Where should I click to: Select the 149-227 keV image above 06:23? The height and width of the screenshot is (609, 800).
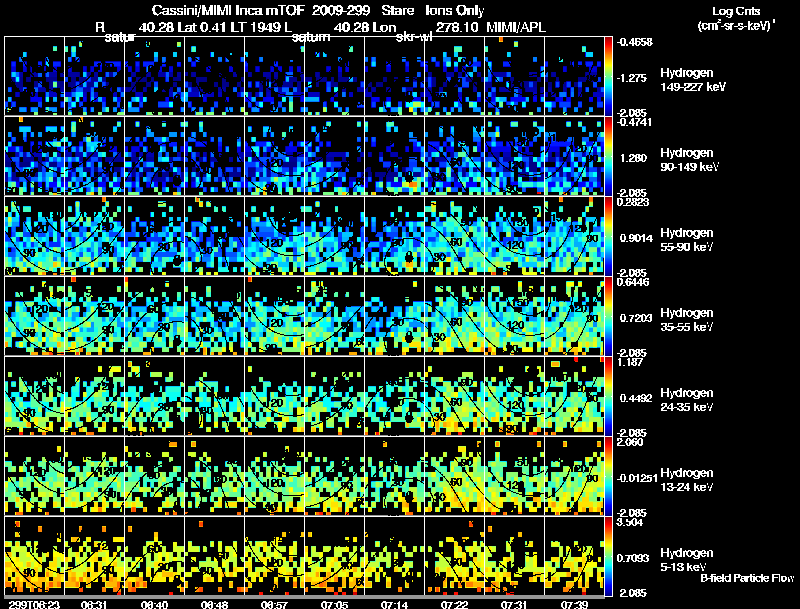35,76
